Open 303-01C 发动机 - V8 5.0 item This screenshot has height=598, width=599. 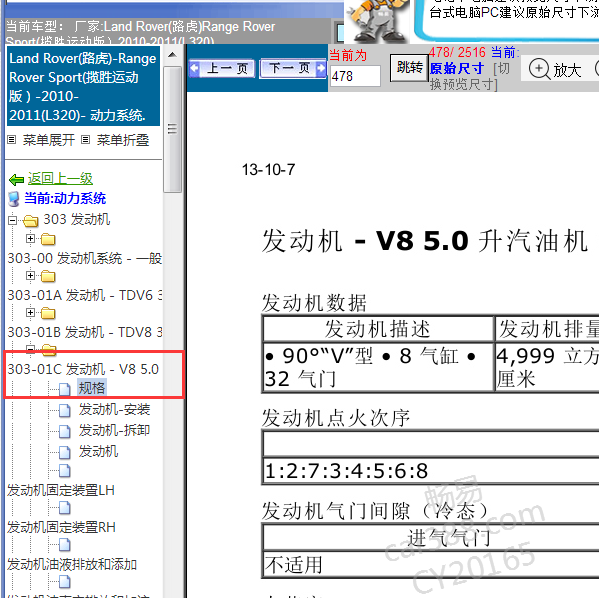click(x=83, y=369)
